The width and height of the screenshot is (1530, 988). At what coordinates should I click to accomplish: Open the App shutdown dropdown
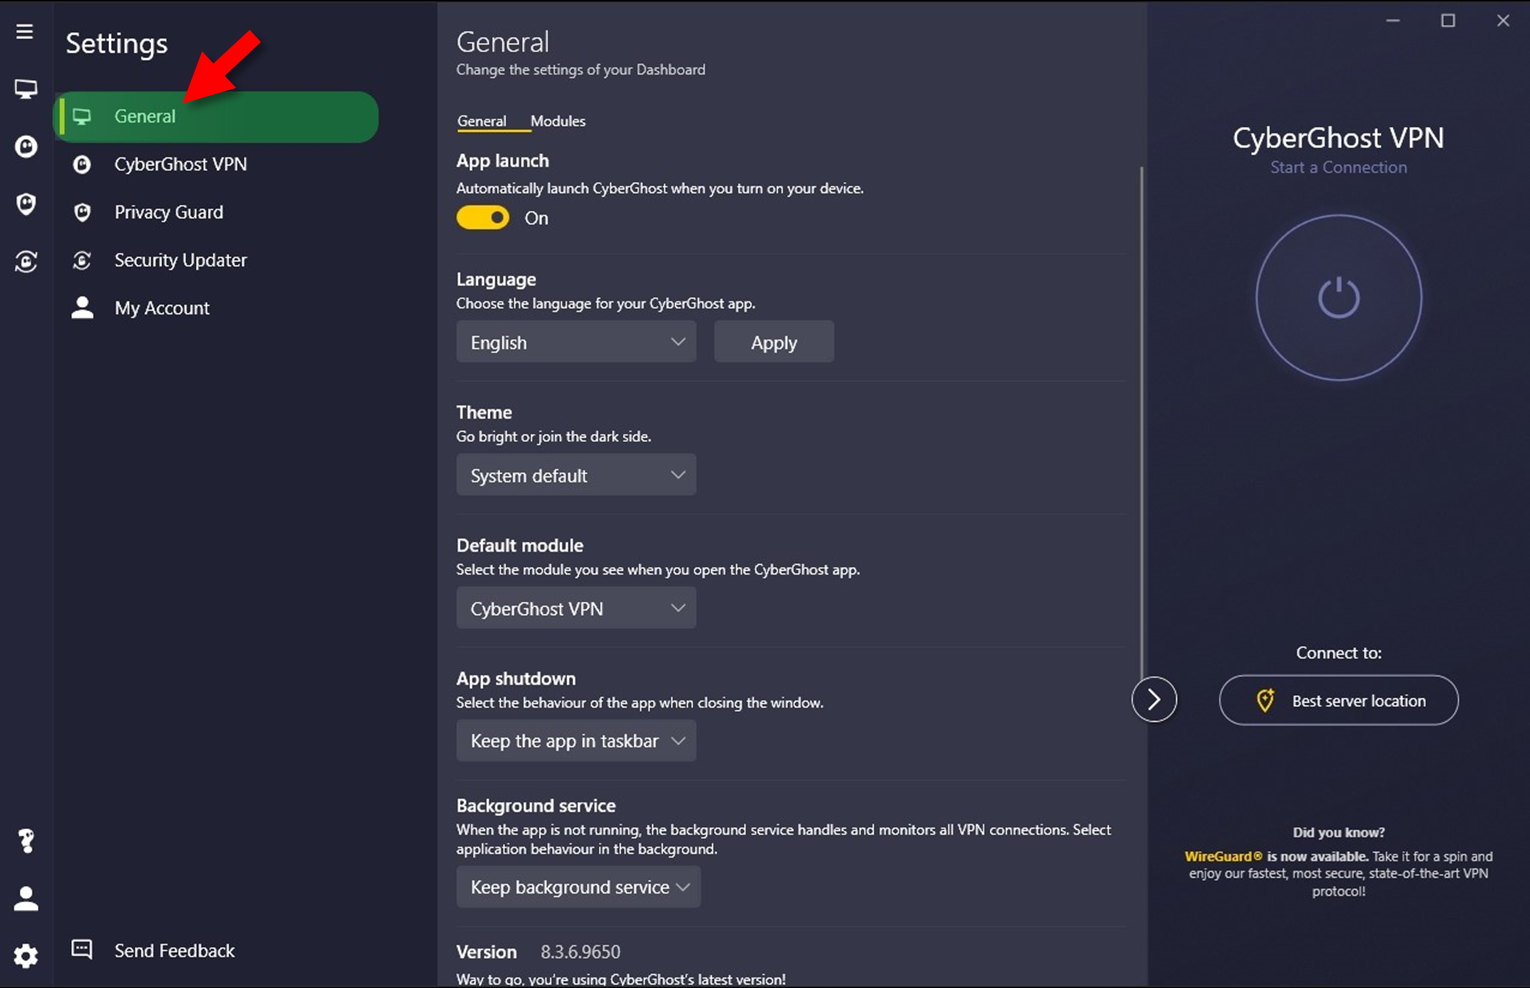[576, 741]
